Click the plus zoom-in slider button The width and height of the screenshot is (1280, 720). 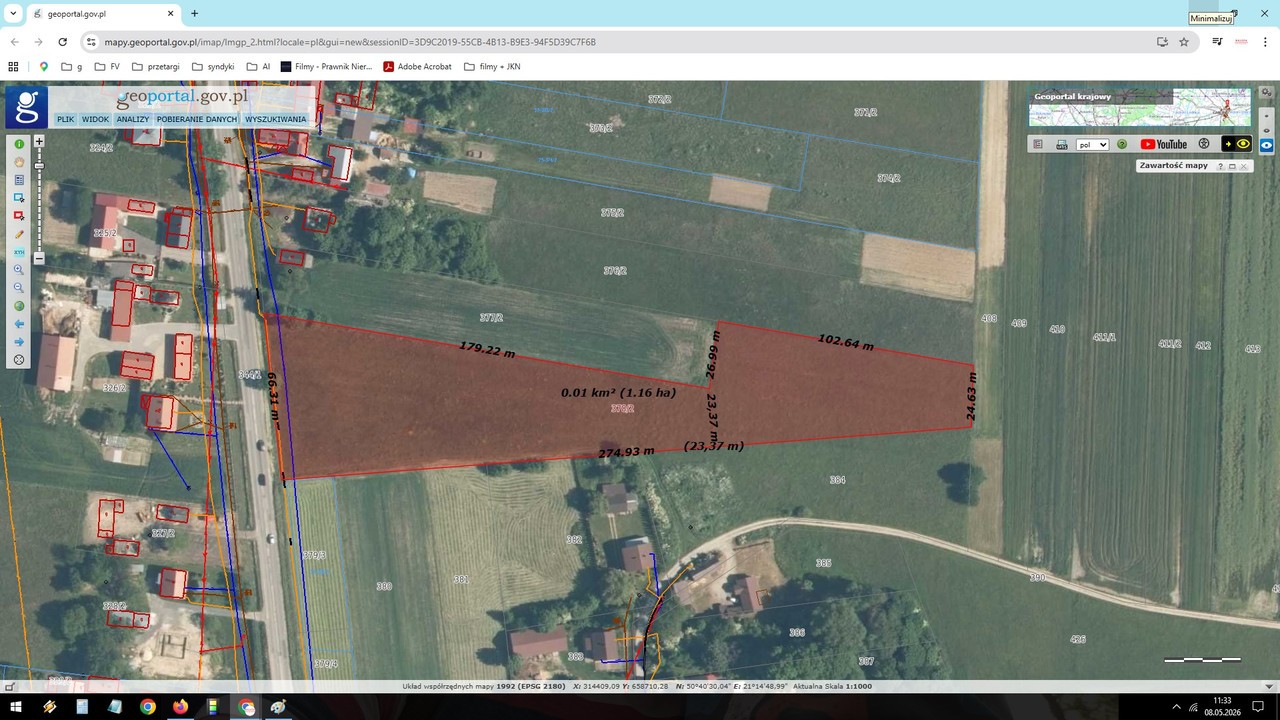pos(39,142)
